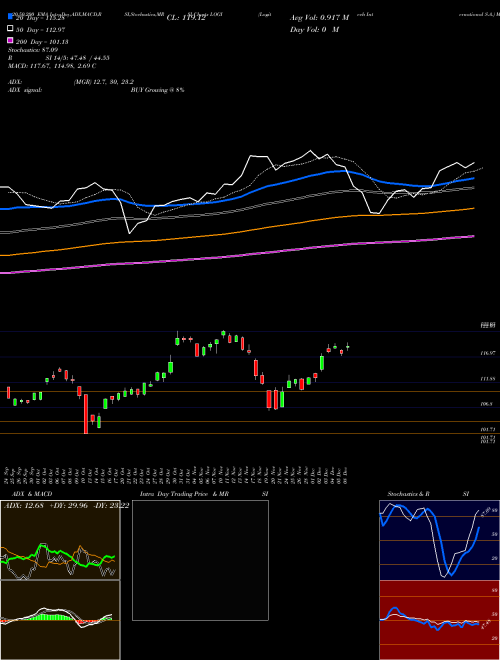Click the 'Avg Vol: 0.917 M' label
Viewport: 500px width, 660px height.
(319, 18)
